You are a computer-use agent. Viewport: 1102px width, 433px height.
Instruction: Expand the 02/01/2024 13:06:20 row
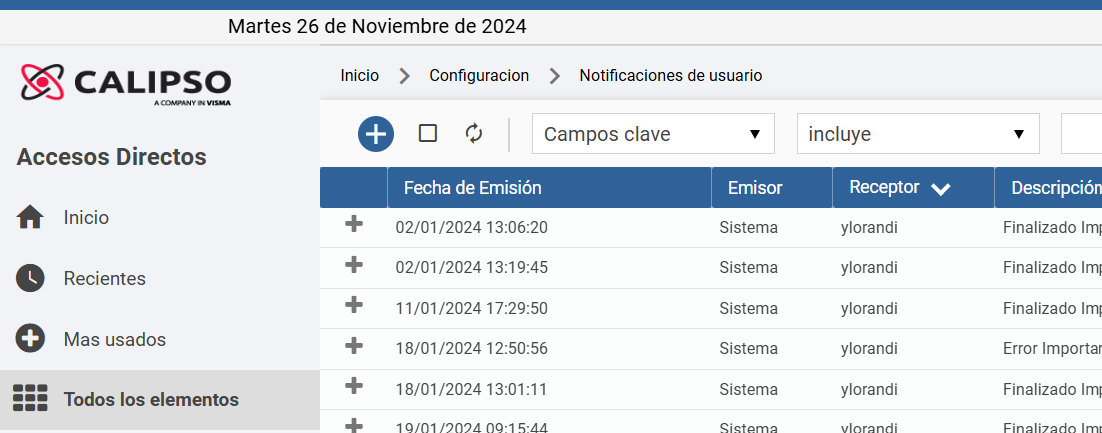click(x=354, y=225)
